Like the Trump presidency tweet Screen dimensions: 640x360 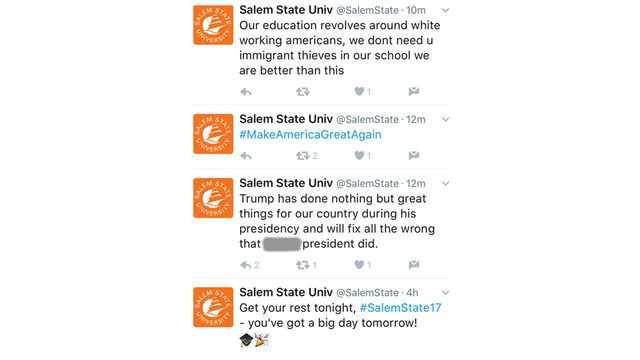pyautogui.click(x=359, y=265)
